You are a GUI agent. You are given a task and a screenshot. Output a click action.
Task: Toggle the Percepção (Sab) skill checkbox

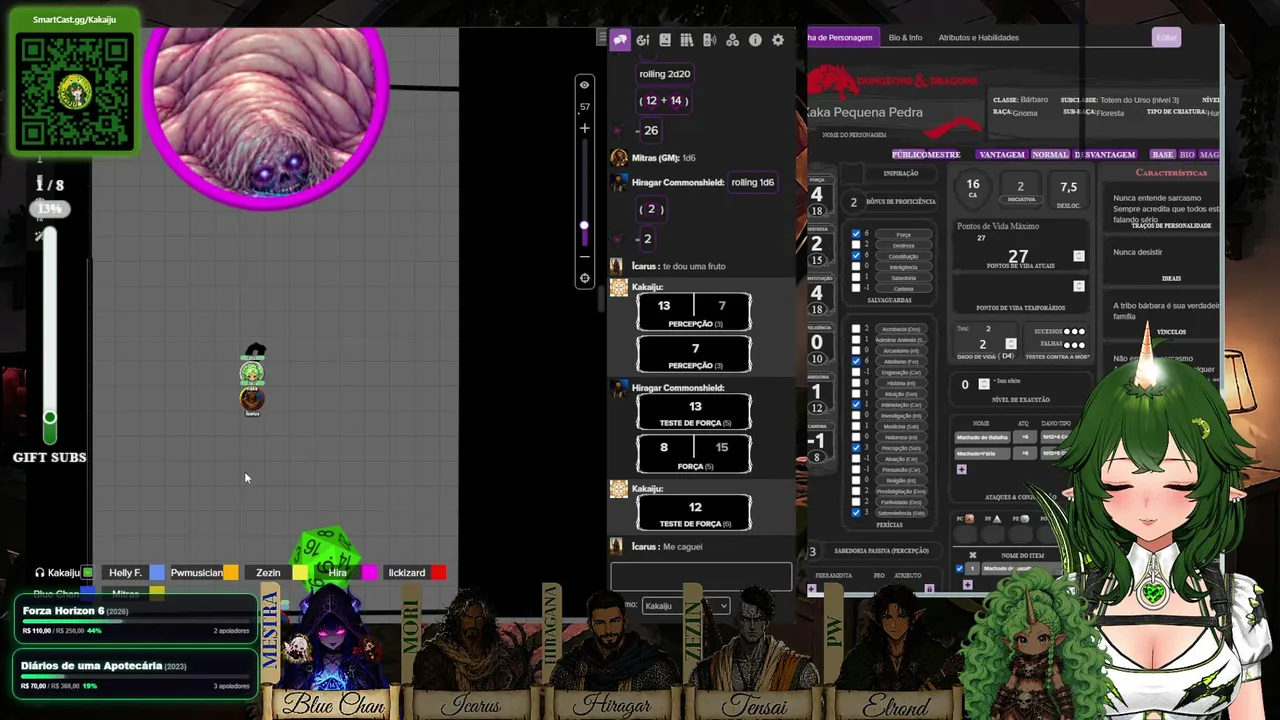click(x=855, y=447)
